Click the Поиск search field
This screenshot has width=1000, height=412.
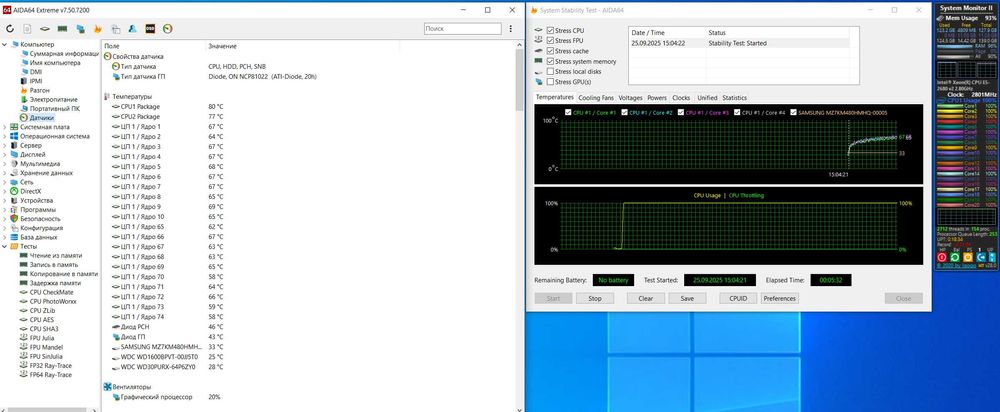[462, 29]
